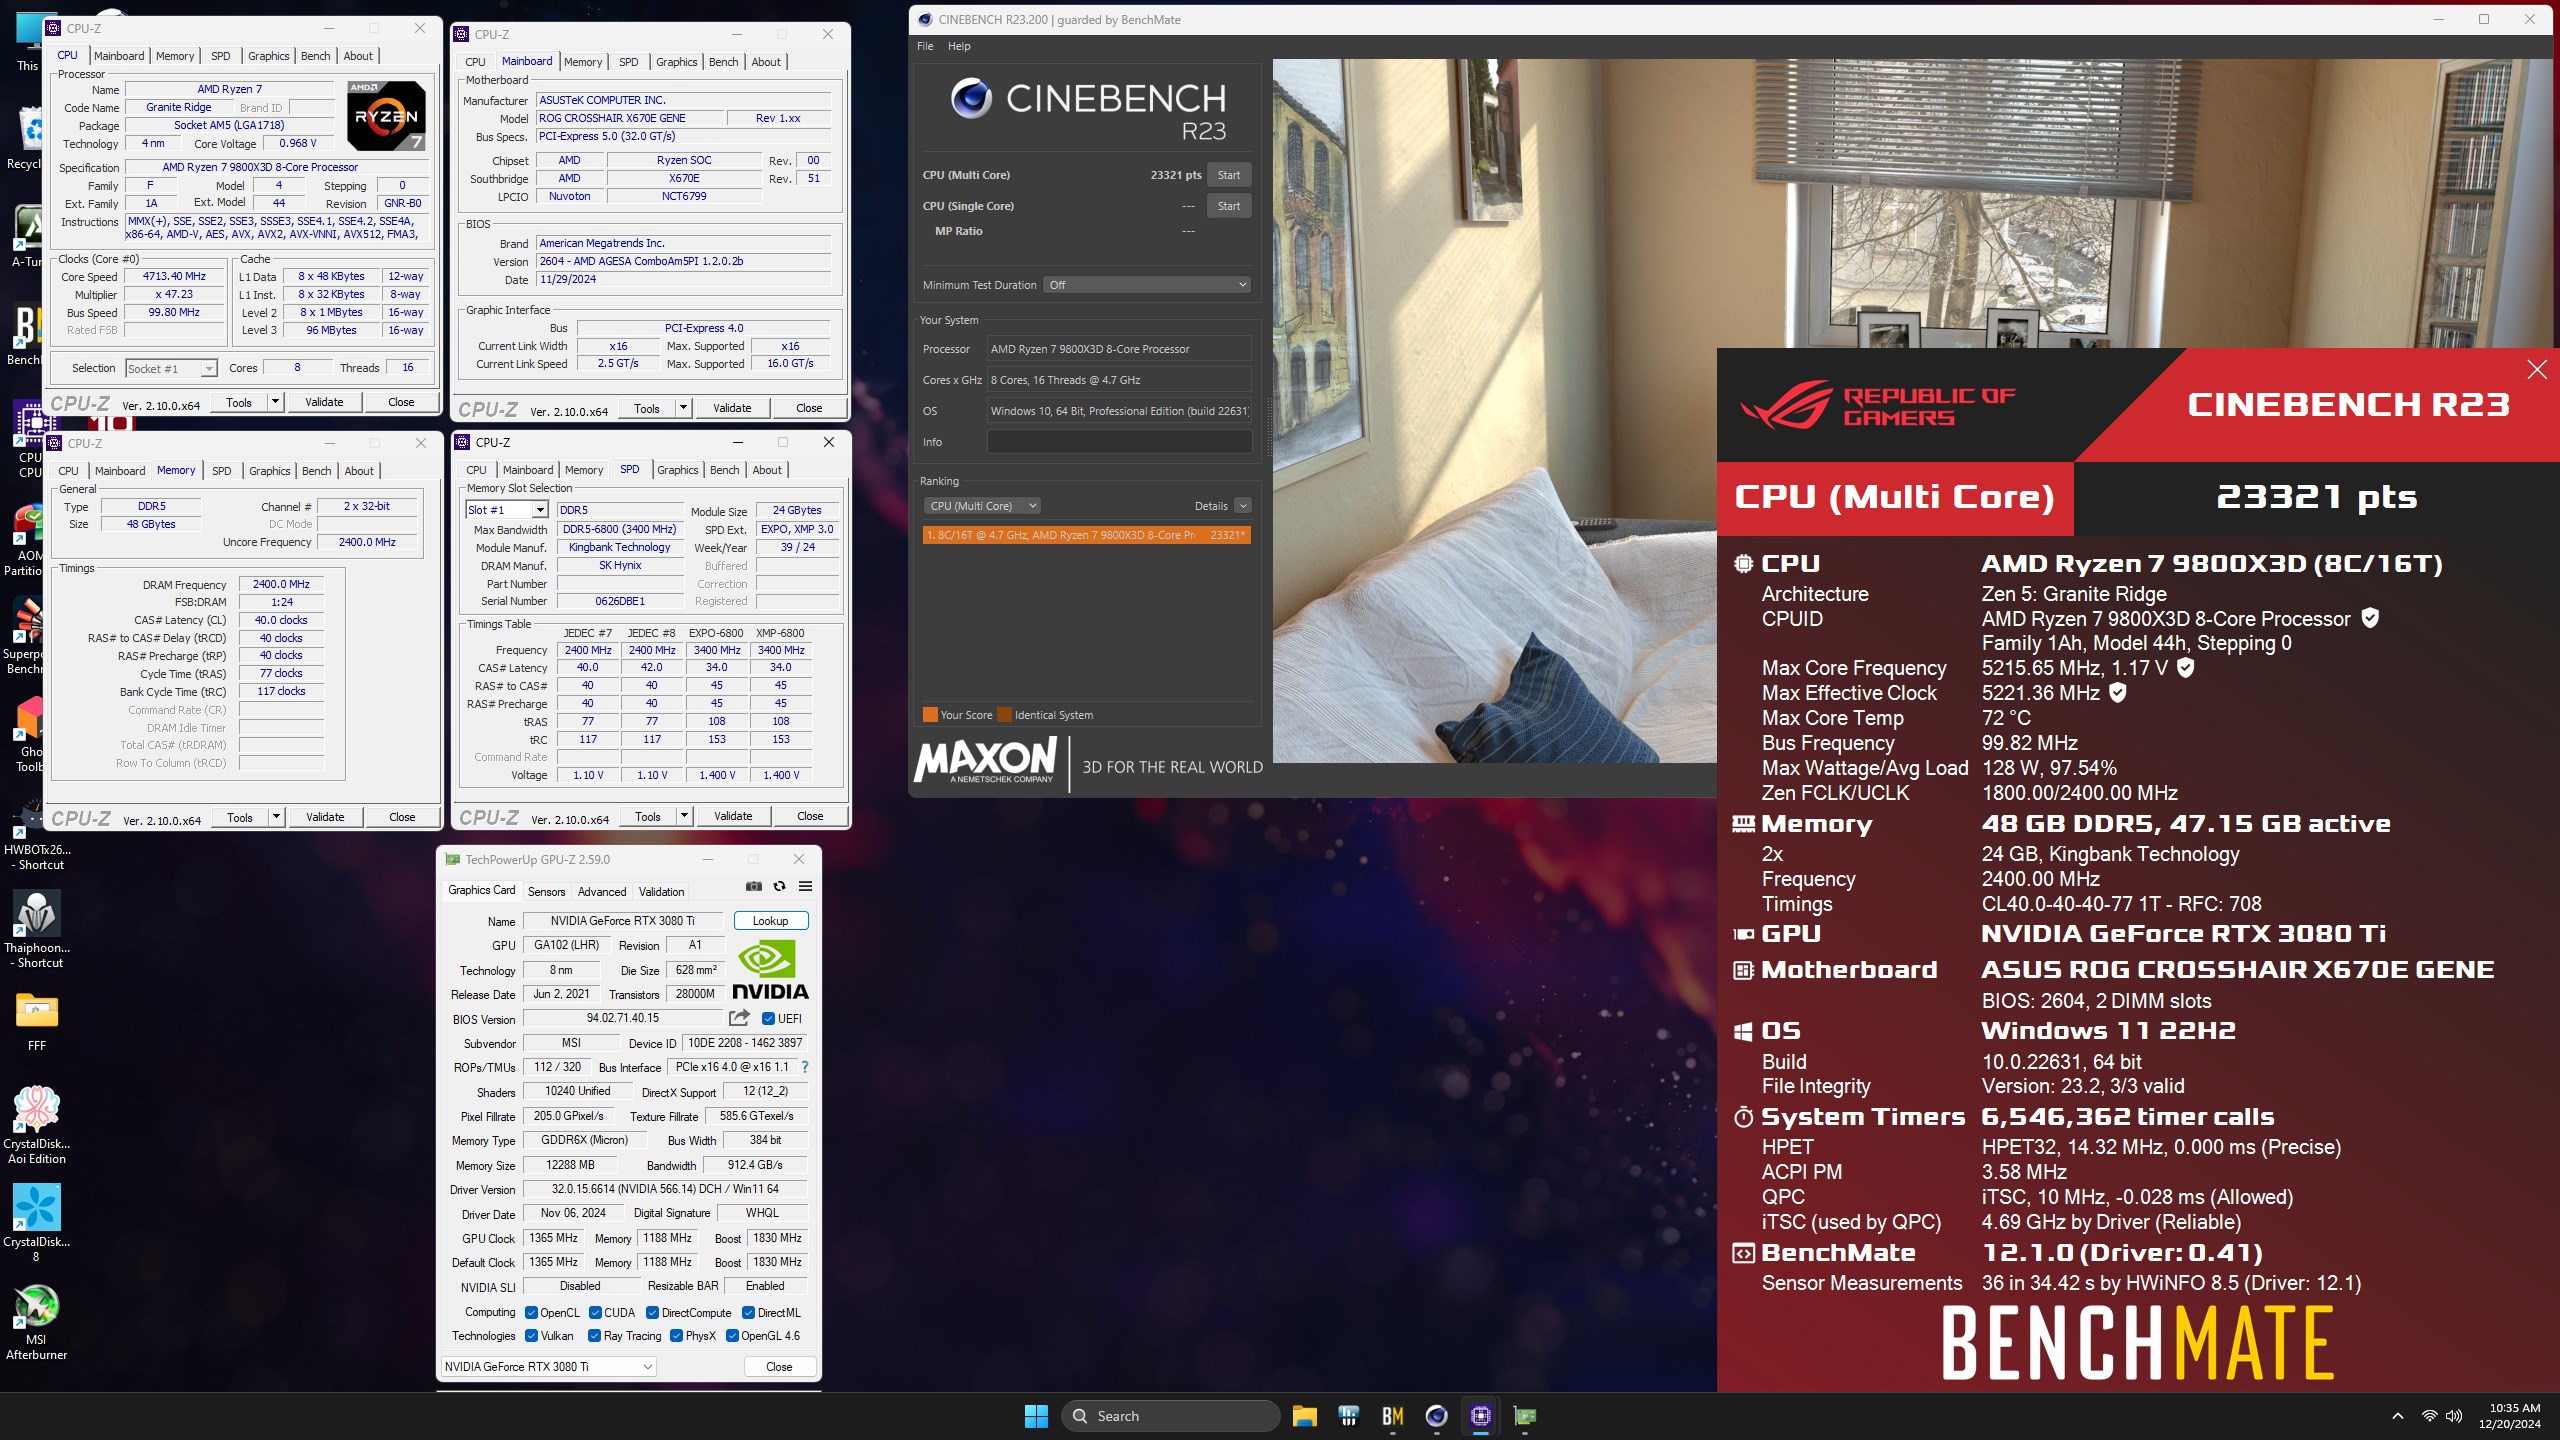Click the purple CPU-Z chip icon on the taskbar
The height and width of the screenshot is (1440, 2560).
1480,1416
